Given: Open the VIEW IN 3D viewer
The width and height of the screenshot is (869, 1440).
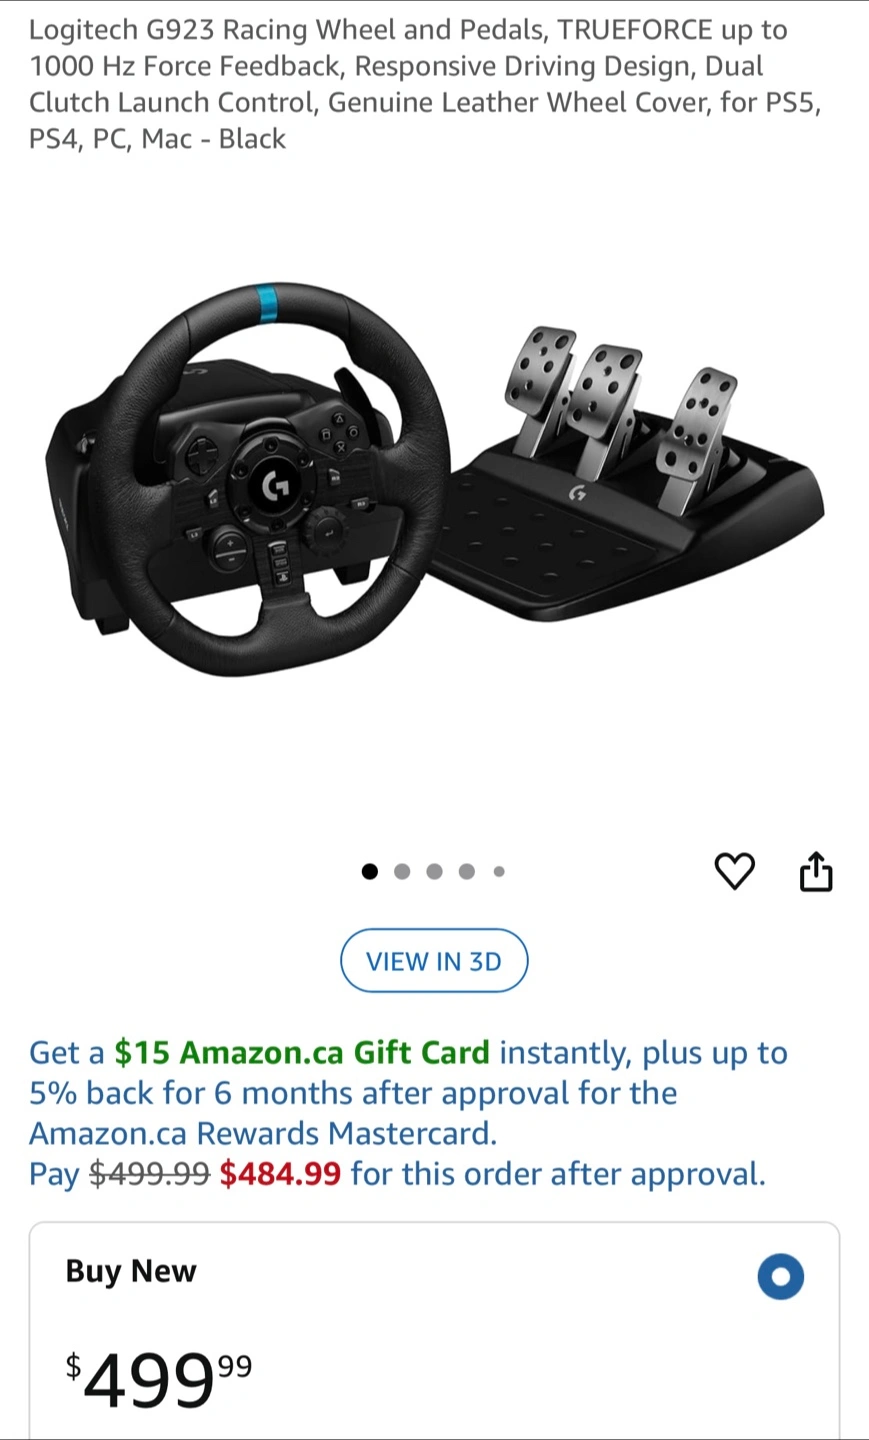Looking at the screenshot, I should pos(434,961).
